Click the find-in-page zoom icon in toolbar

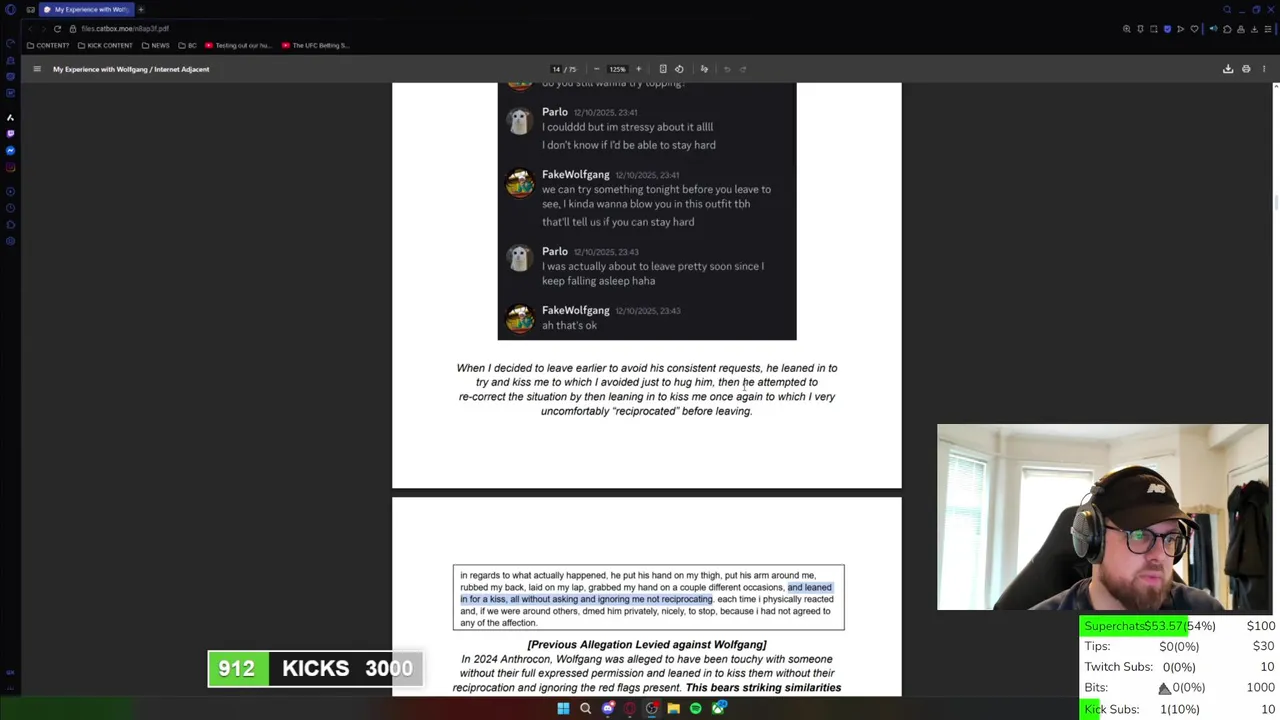pyautogui.click(x=1127, y=29)
